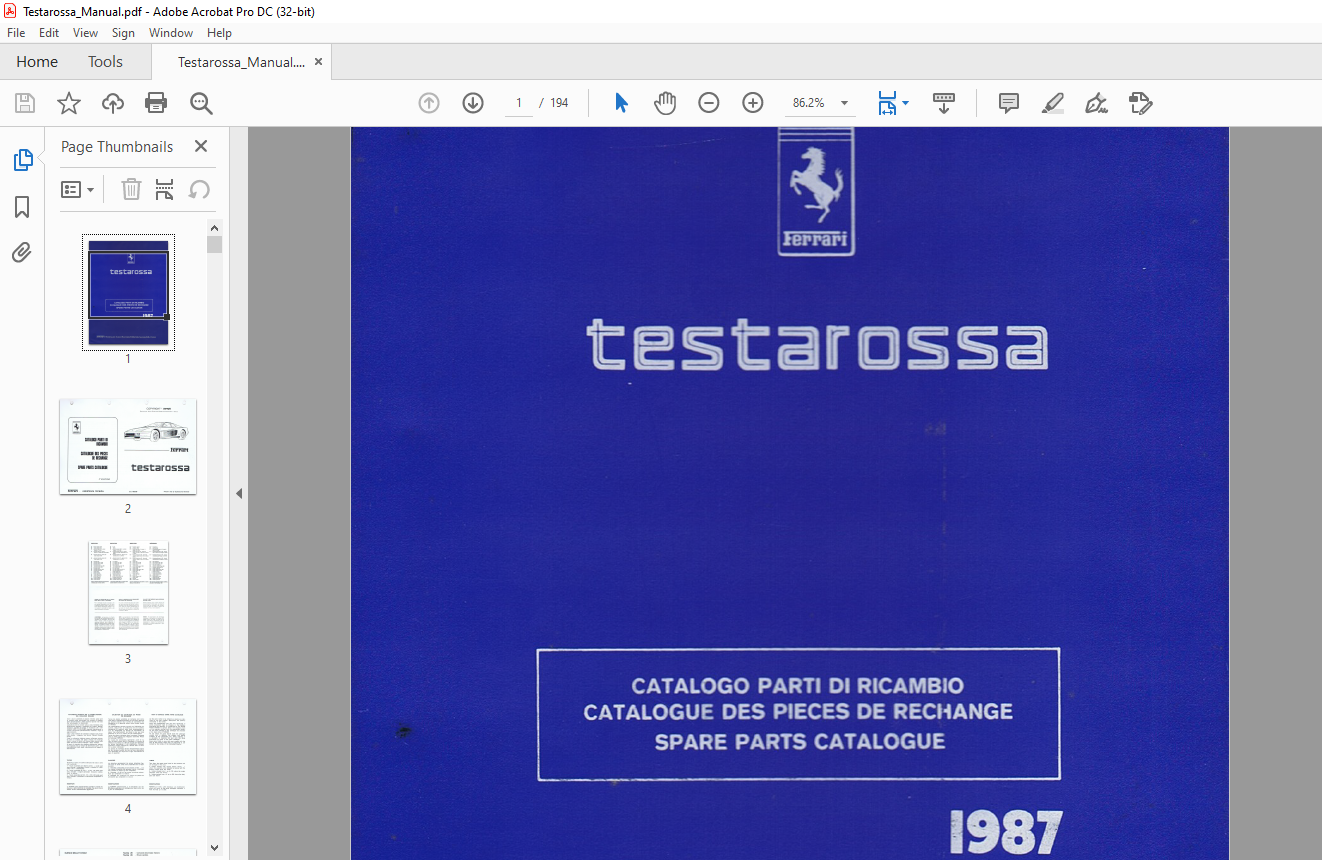Open the Help menu
Image resolution: width=1322 pixels, height=860 pixels.
click(219, 33)
